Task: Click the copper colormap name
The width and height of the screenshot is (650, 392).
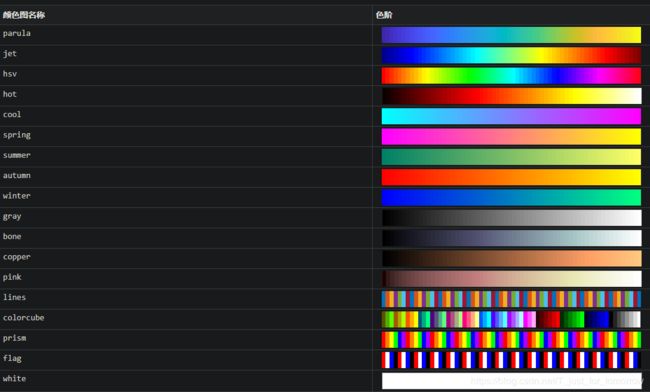Action: tap(17, 257)
